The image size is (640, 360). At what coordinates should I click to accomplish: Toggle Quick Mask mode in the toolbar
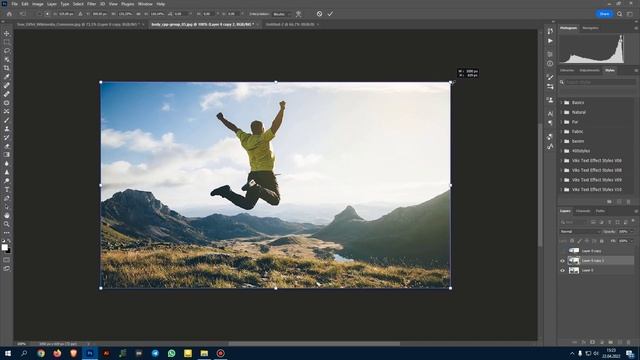point(7,260)
